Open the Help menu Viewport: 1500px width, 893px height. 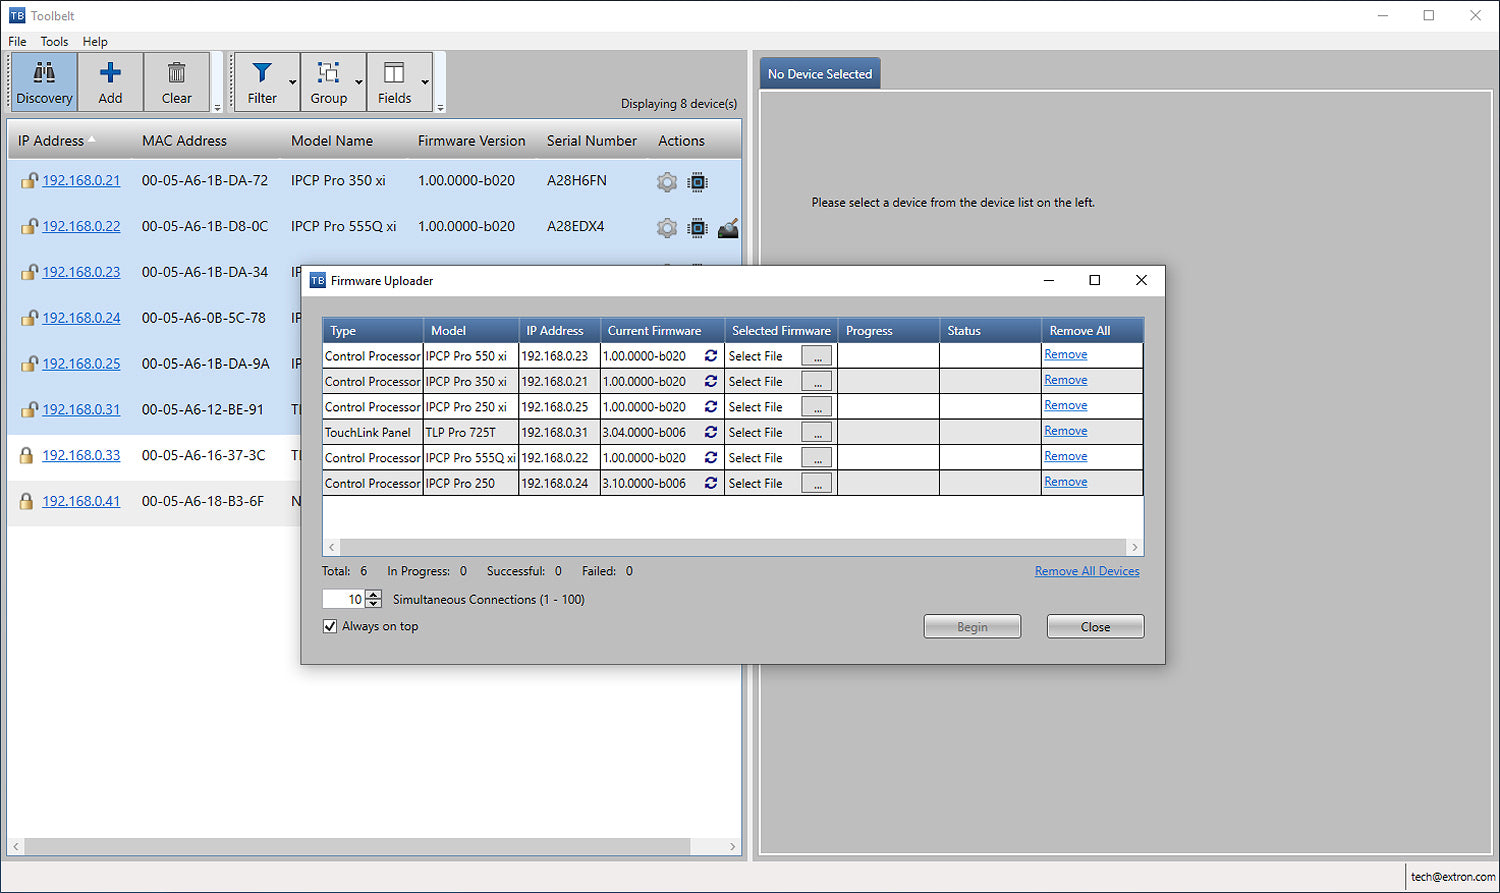[x=95, y=41]
